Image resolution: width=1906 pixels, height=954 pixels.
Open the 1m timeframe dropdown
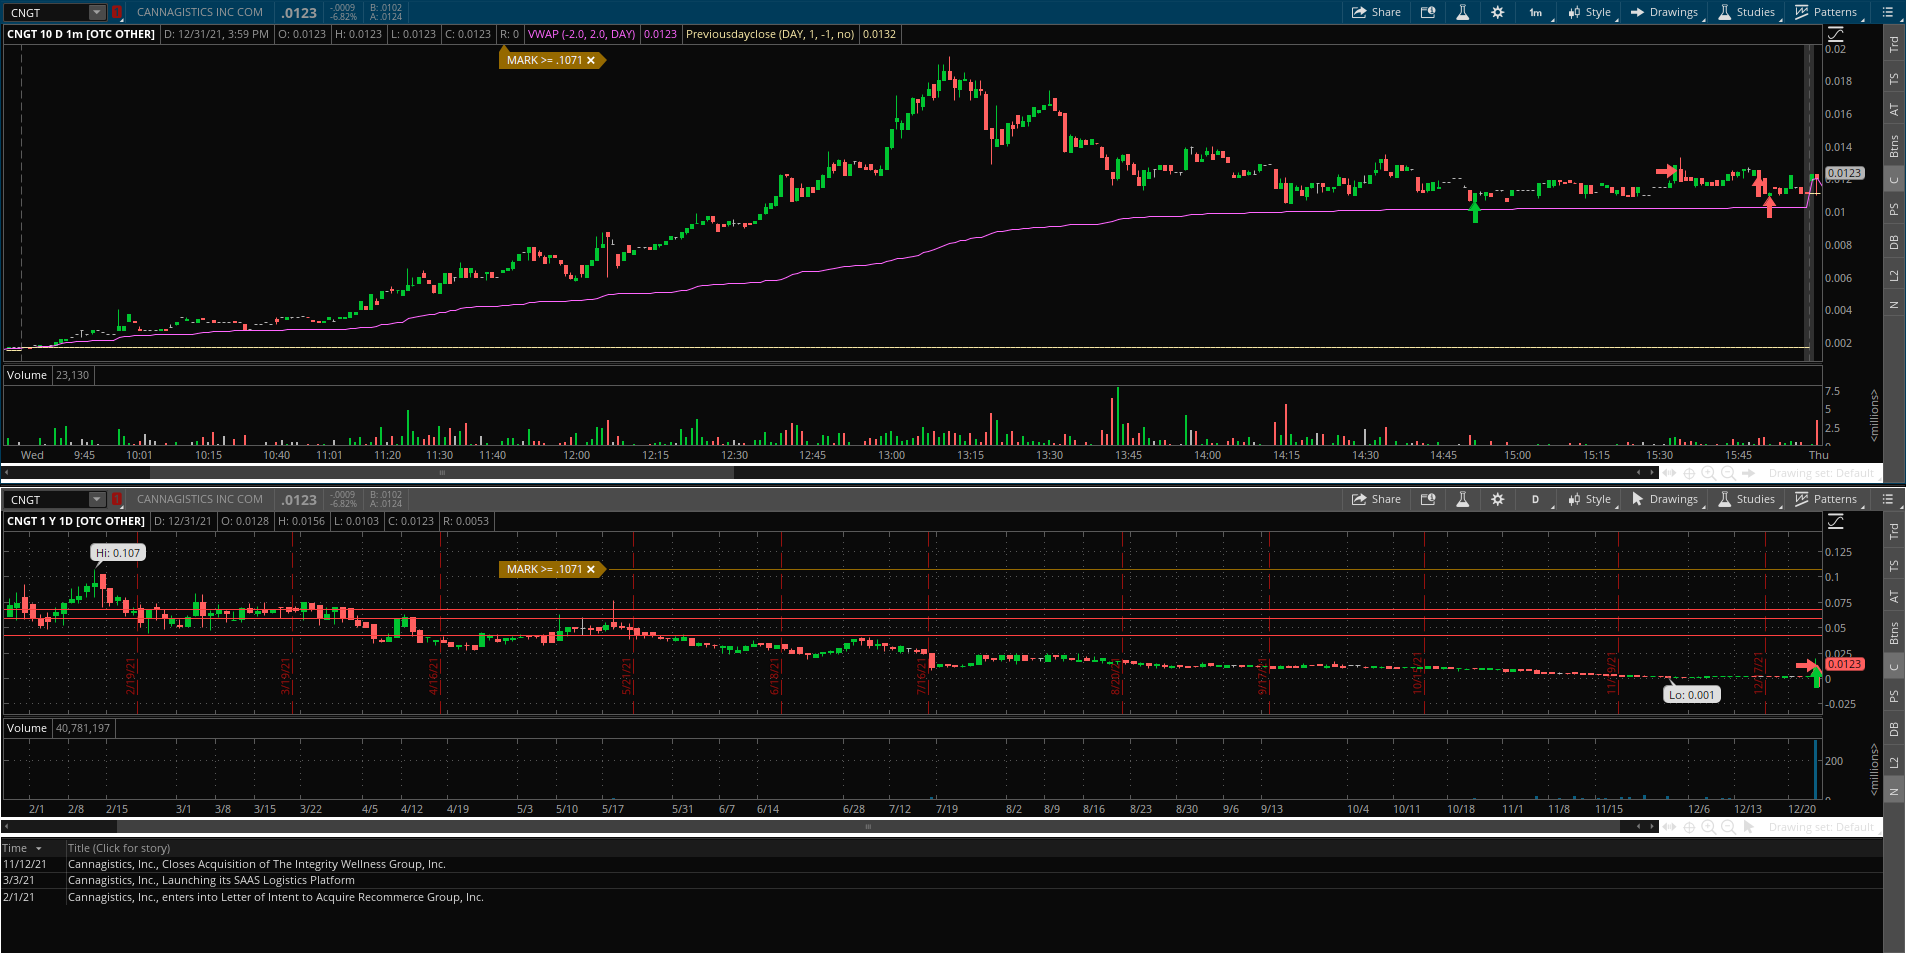point(1536,12)
